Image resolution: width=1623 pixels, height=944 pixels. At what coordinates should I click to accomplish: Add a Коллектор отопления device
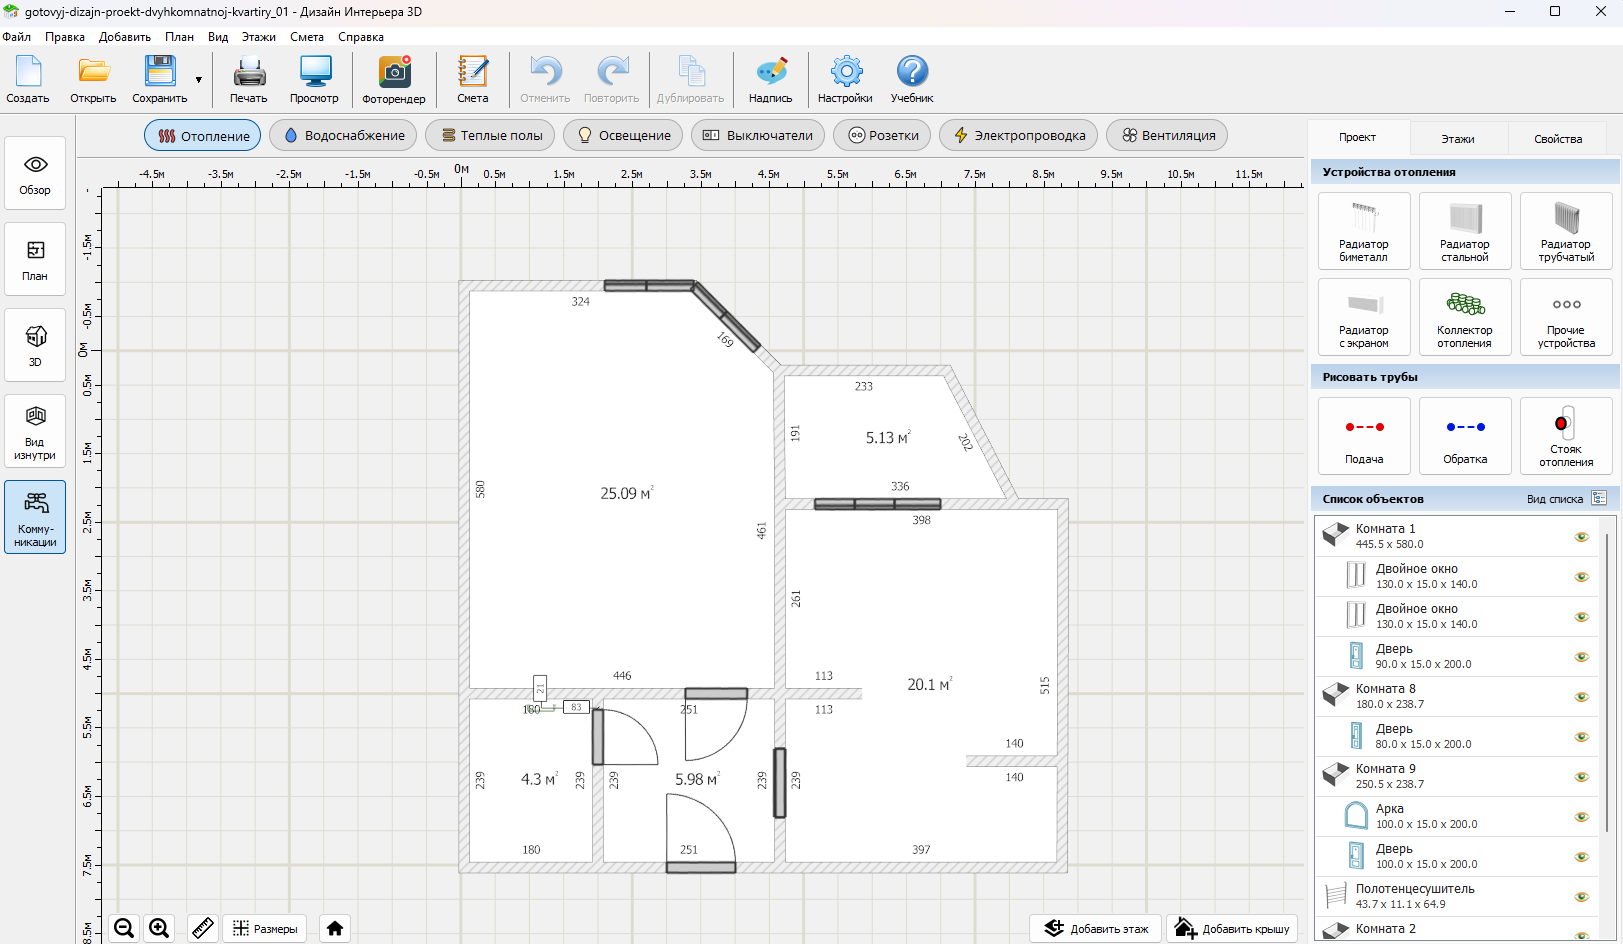click(1465, 317)
